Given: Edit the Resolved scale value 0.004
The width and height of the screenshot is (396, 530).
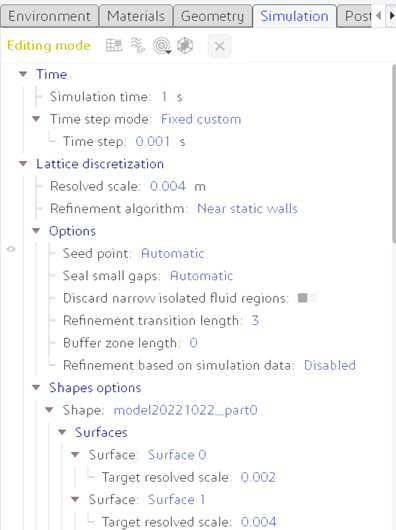Looking at the screenshot, I should (x=168, y=186).
